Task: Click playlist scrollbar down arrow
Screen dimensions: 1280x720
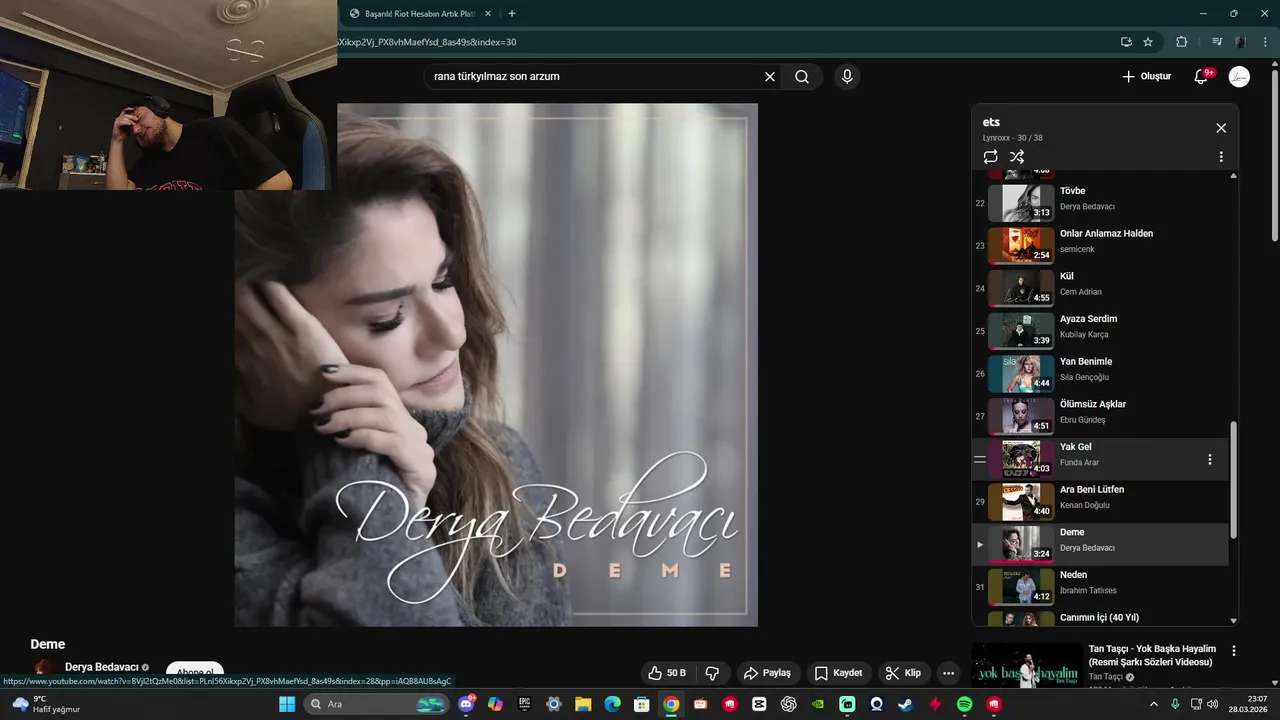Action: click(1233, 621)
